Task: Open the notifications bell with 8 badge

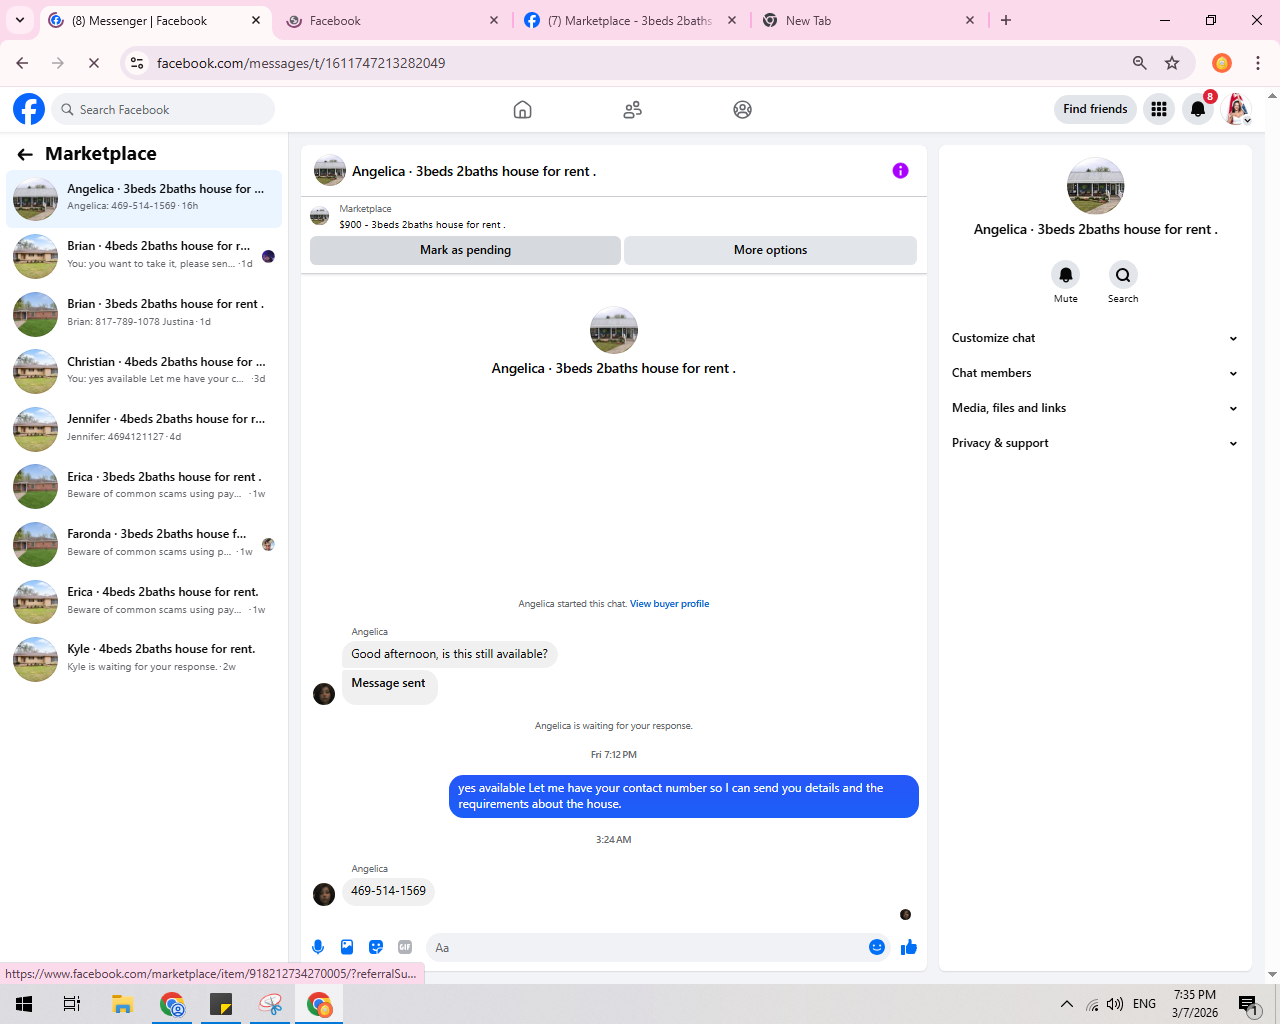Action: [1198, 109]
